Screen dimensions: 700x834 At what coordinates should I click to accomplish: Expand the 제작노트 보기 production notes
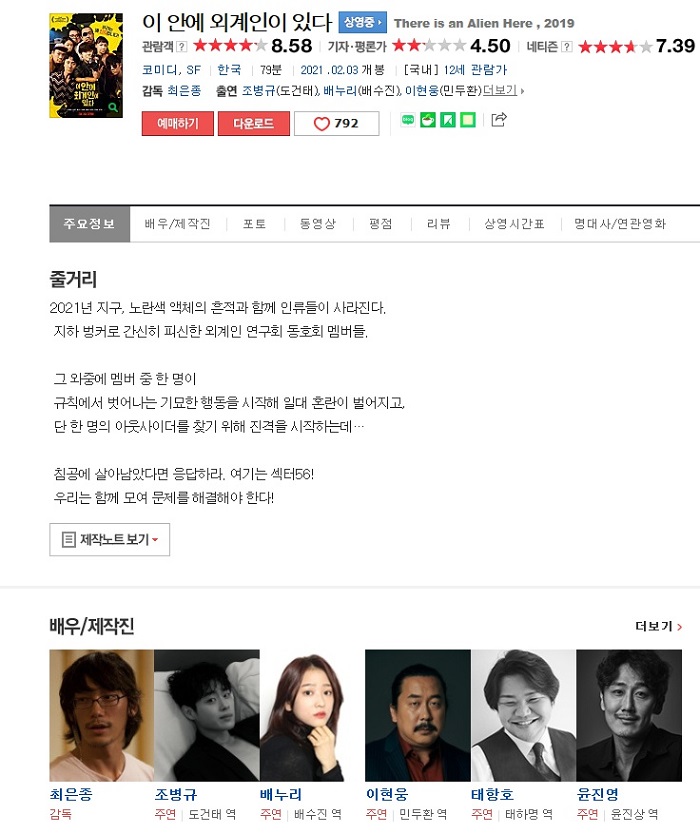(110, 539)
